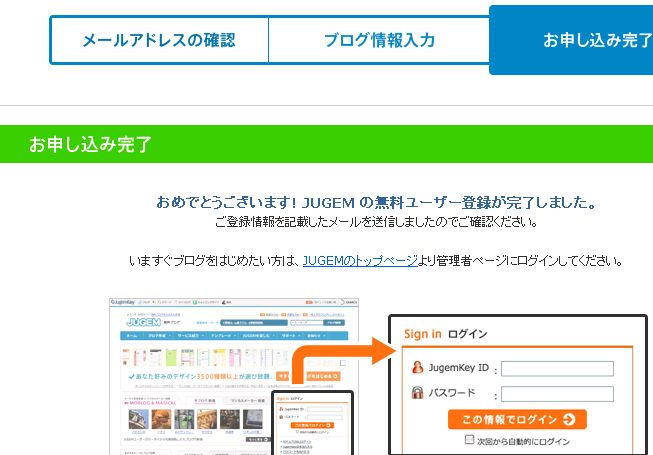
Task: Click the user icon beside JugemKey ID
Action: [417, 367]
